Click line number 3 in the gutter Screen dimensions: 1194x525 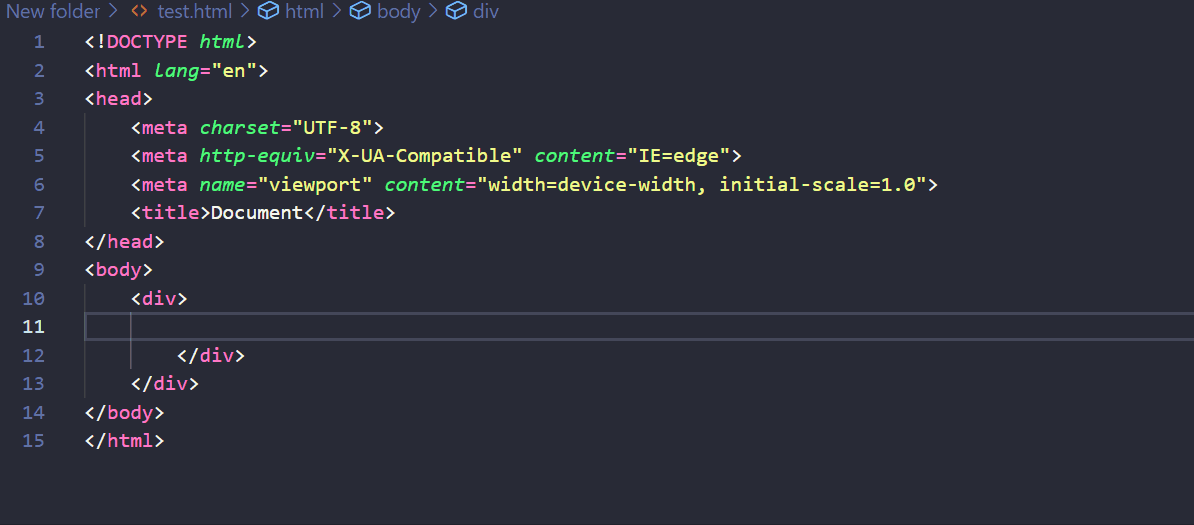click(x=39, y=99)
